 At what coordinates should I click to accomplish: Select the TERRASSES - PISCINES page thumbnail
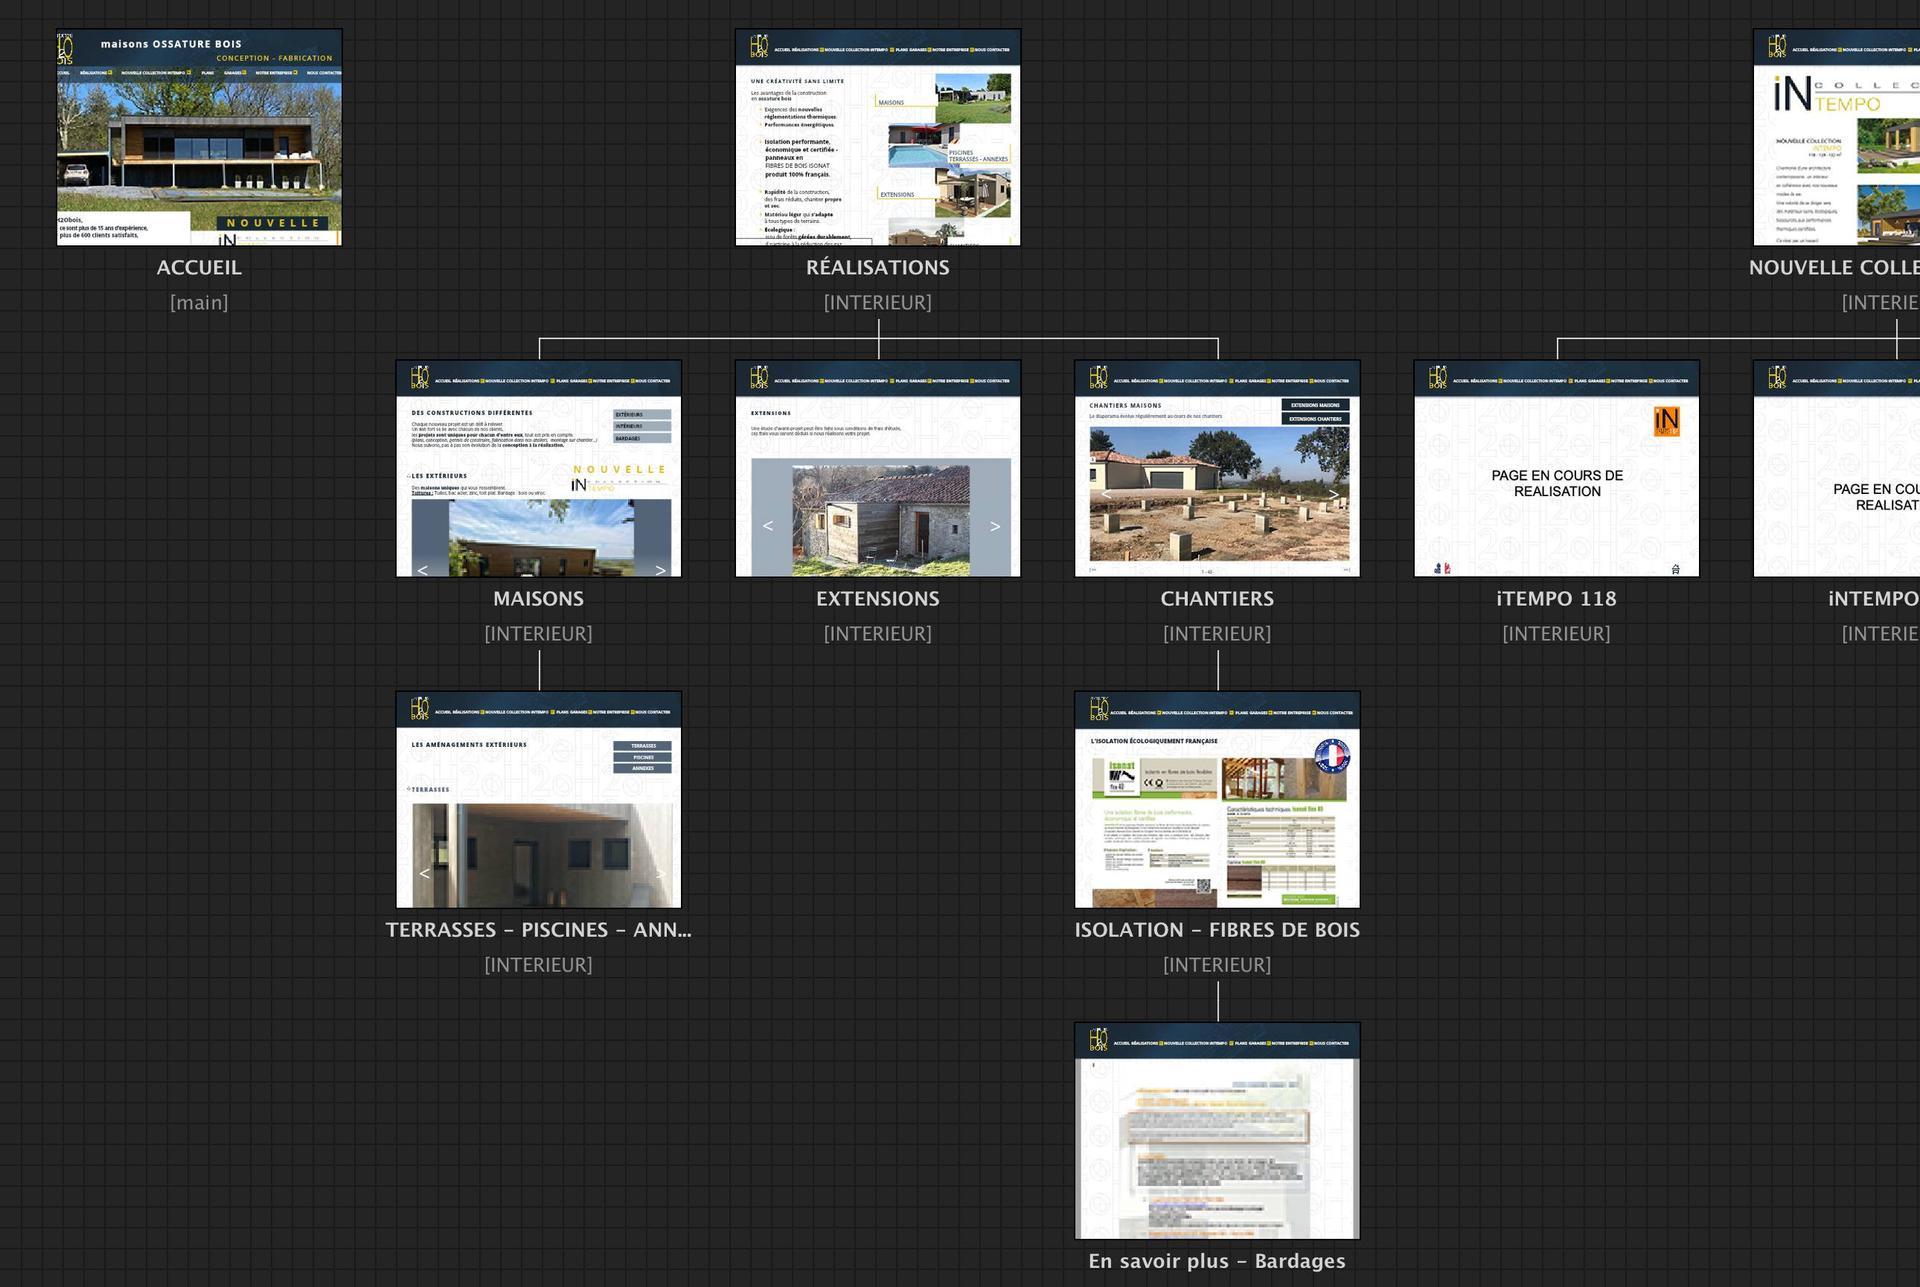click(539, 800)
